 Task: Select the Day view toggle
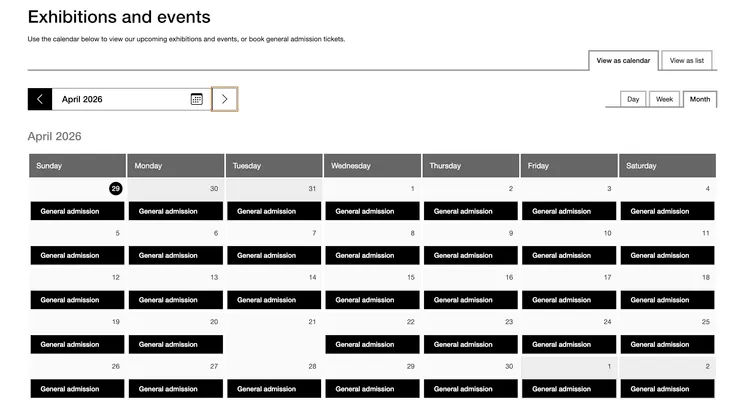[633, 99]
